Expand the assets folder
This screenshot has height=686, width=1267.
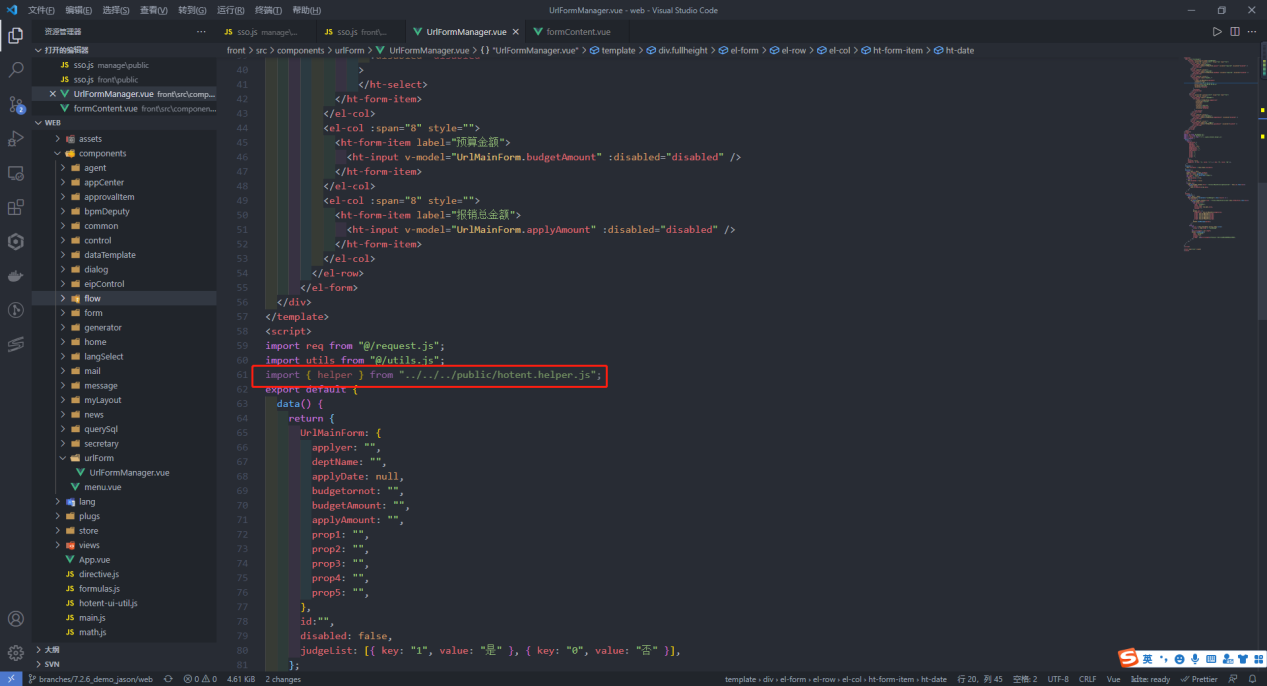pyautogui.click(x=58, y=139)
